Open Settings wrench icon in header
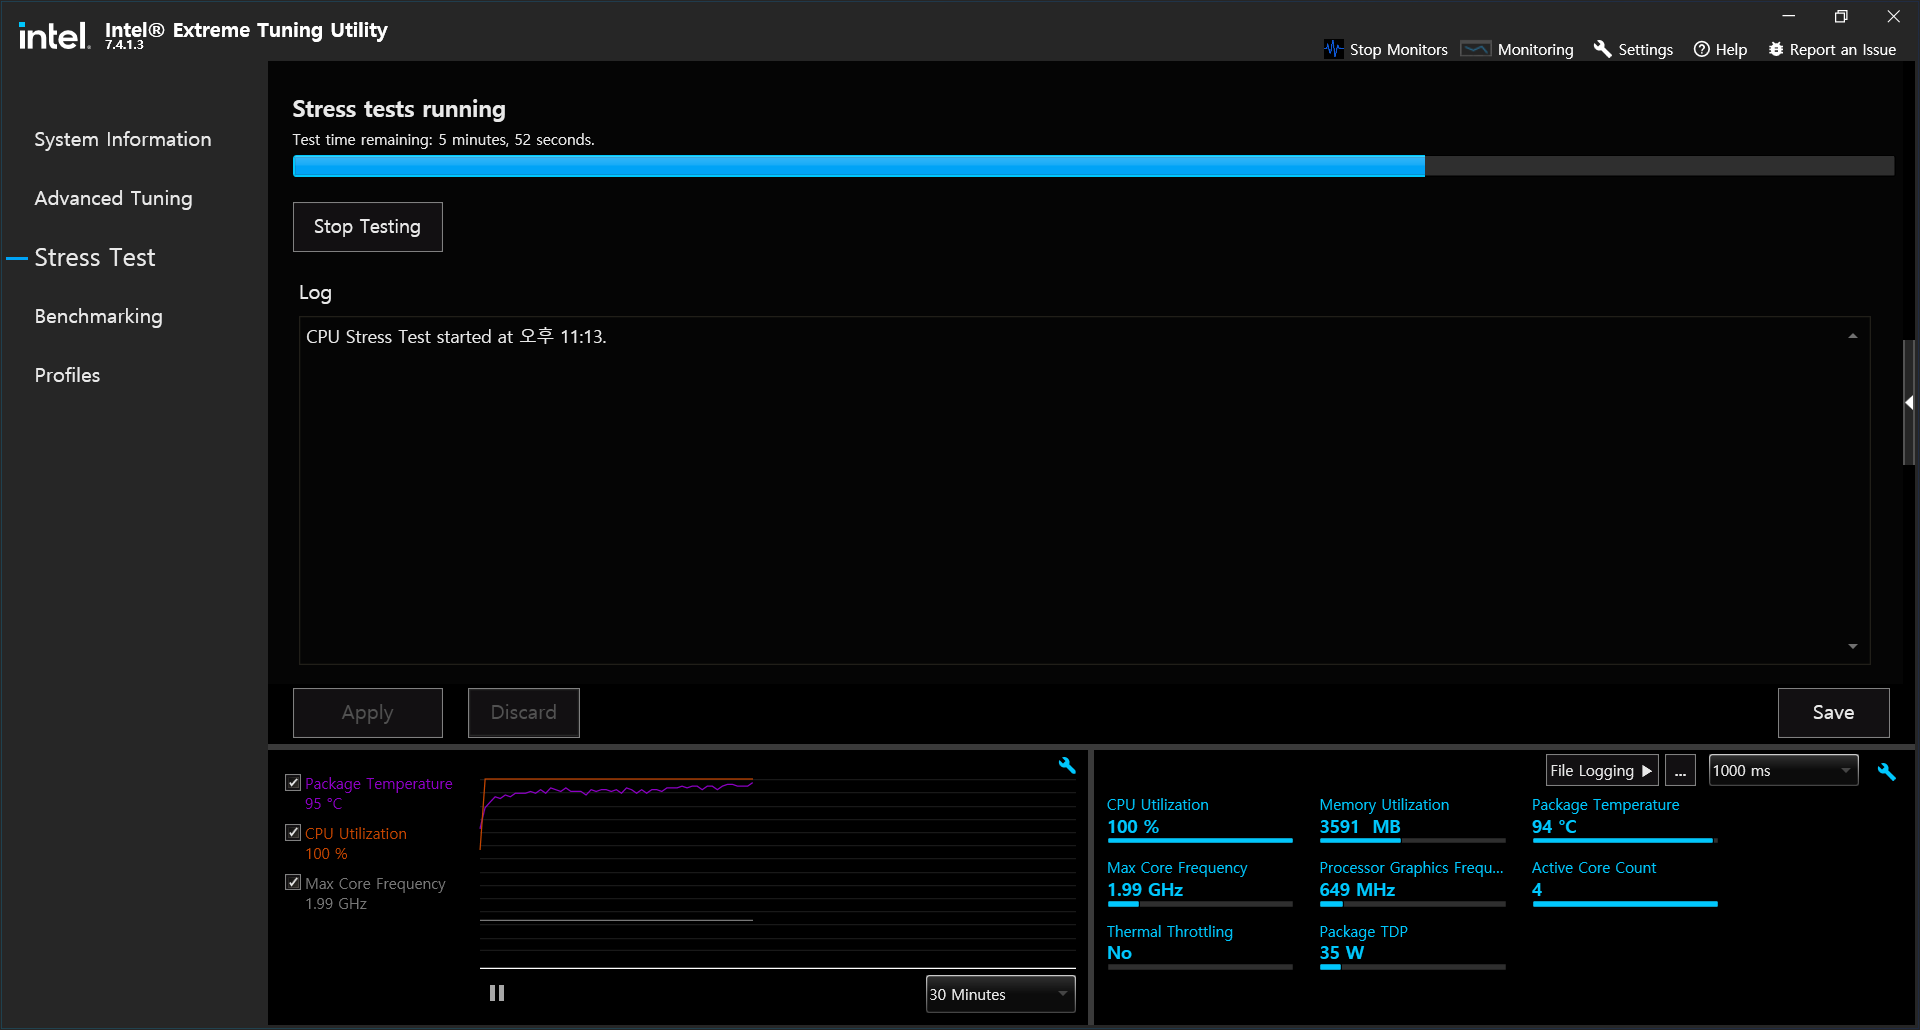Viewport: 1920px width, 1030px height. (1602, 49)
